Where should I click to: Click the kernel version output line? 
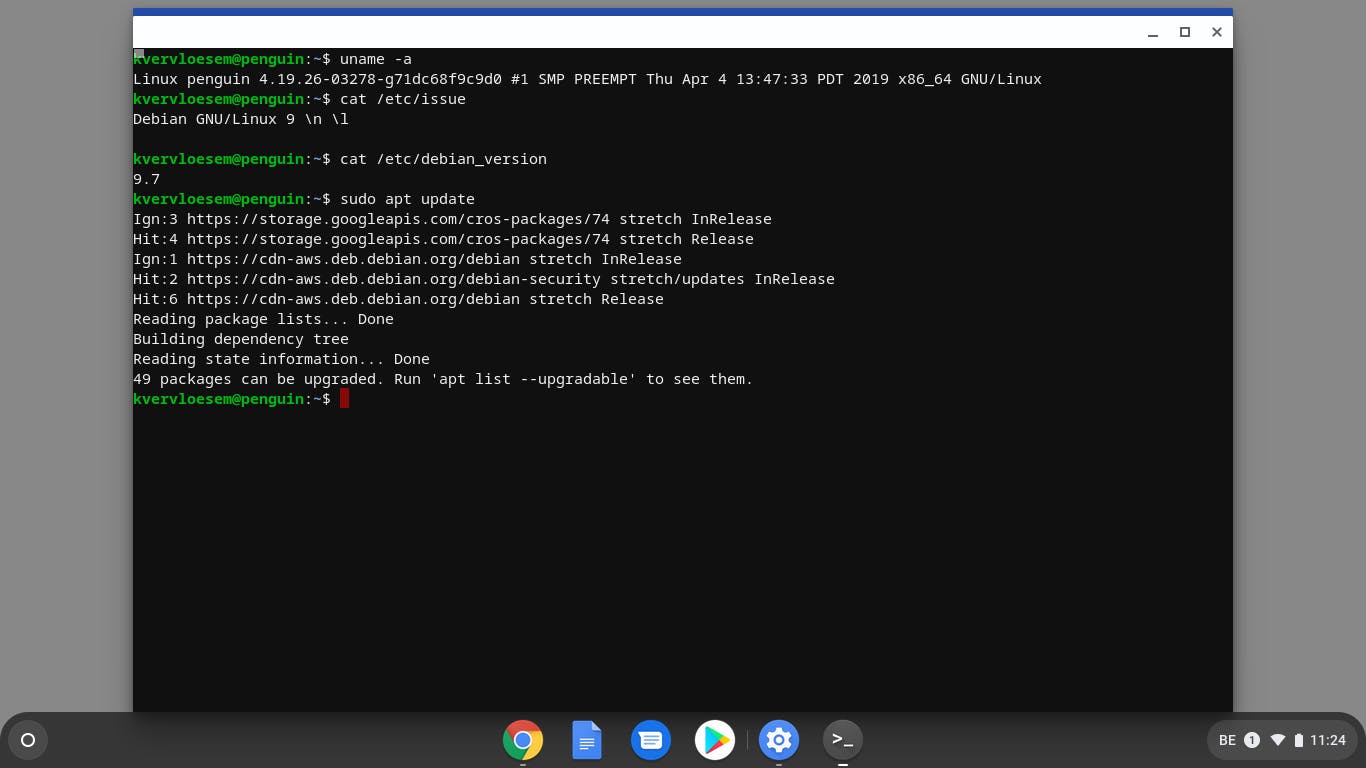587,79
